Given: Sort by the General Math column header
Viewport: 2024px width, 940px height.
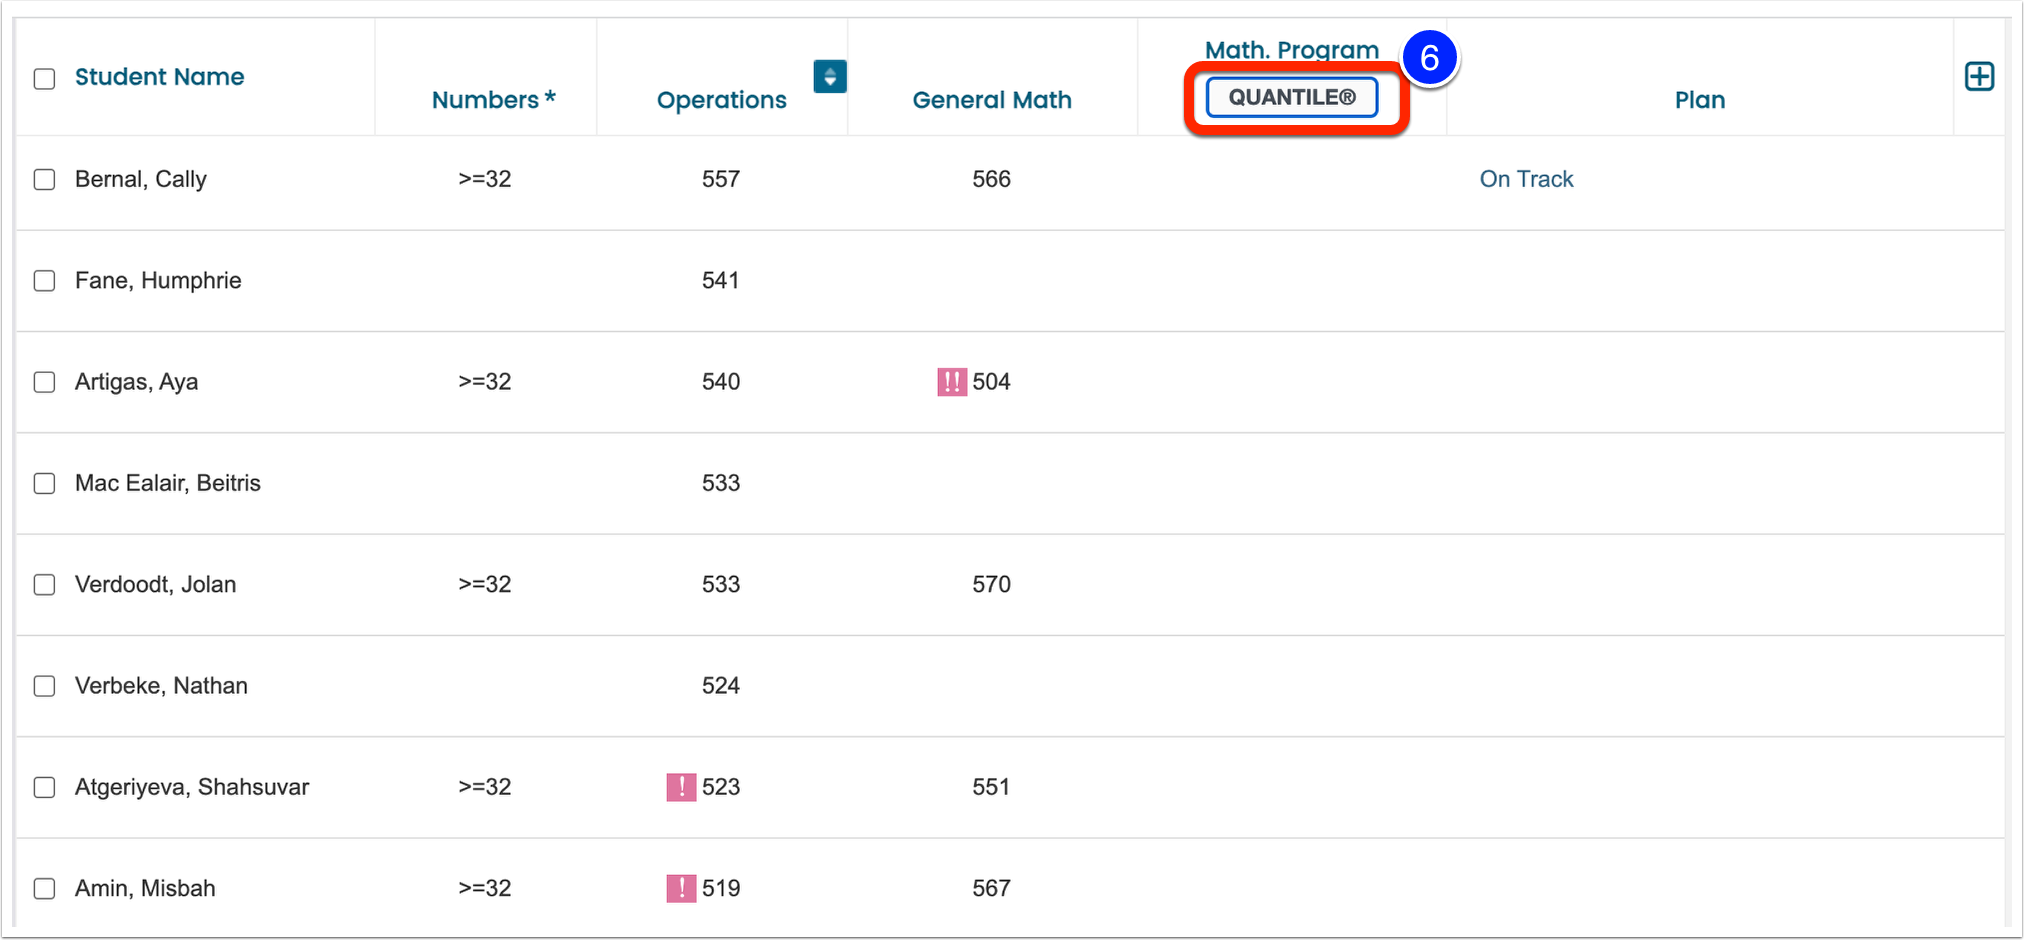Looking at the screenshot, I should pyautogui.click(x=992, y=100).
